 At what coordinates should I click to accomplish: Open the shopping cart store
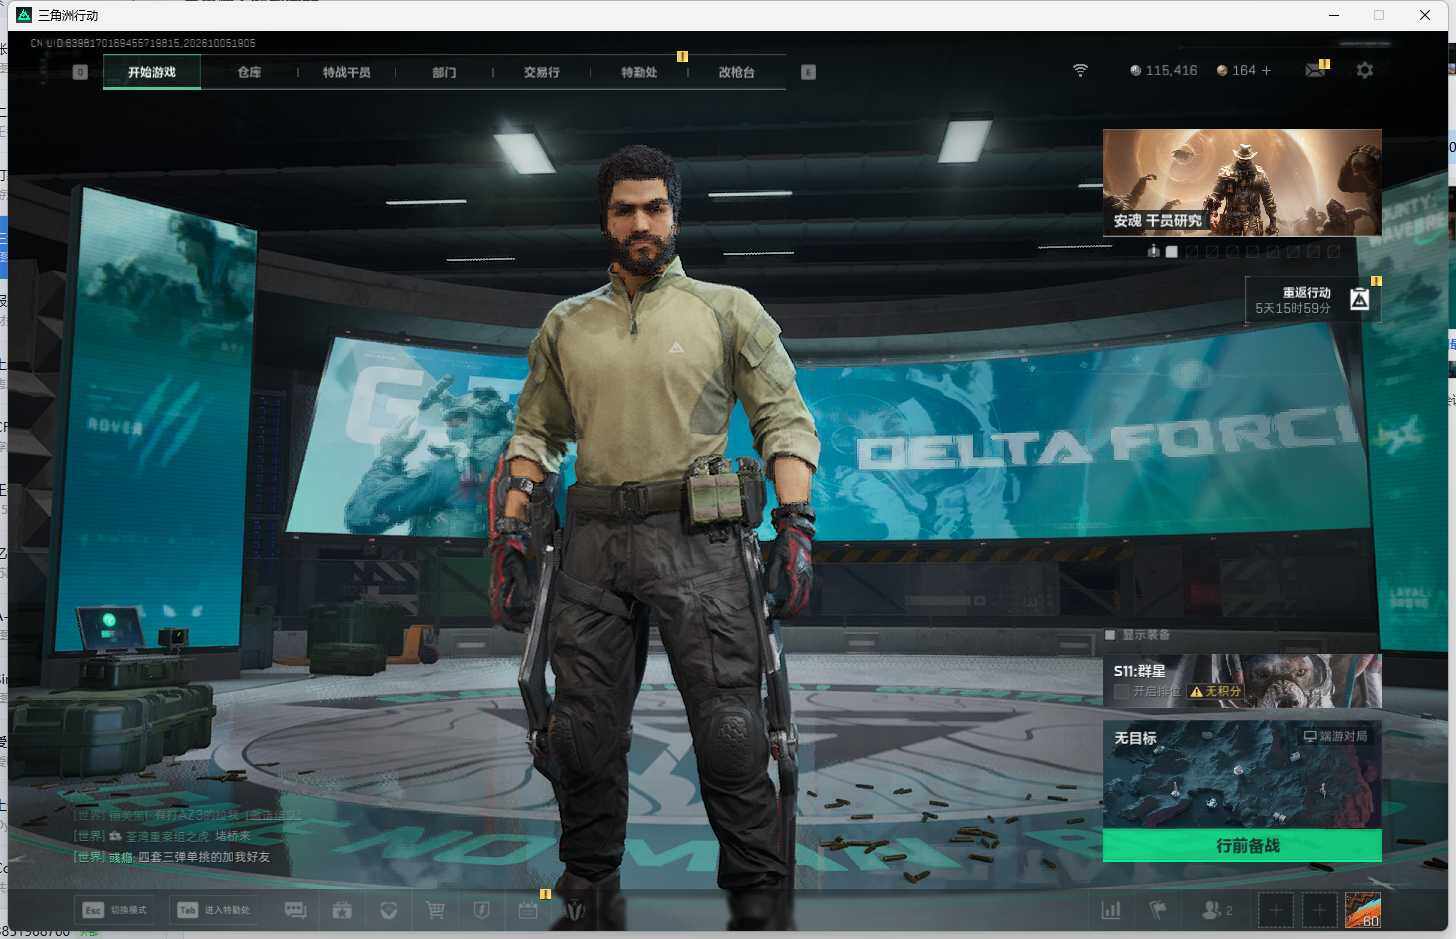[435, 910]
